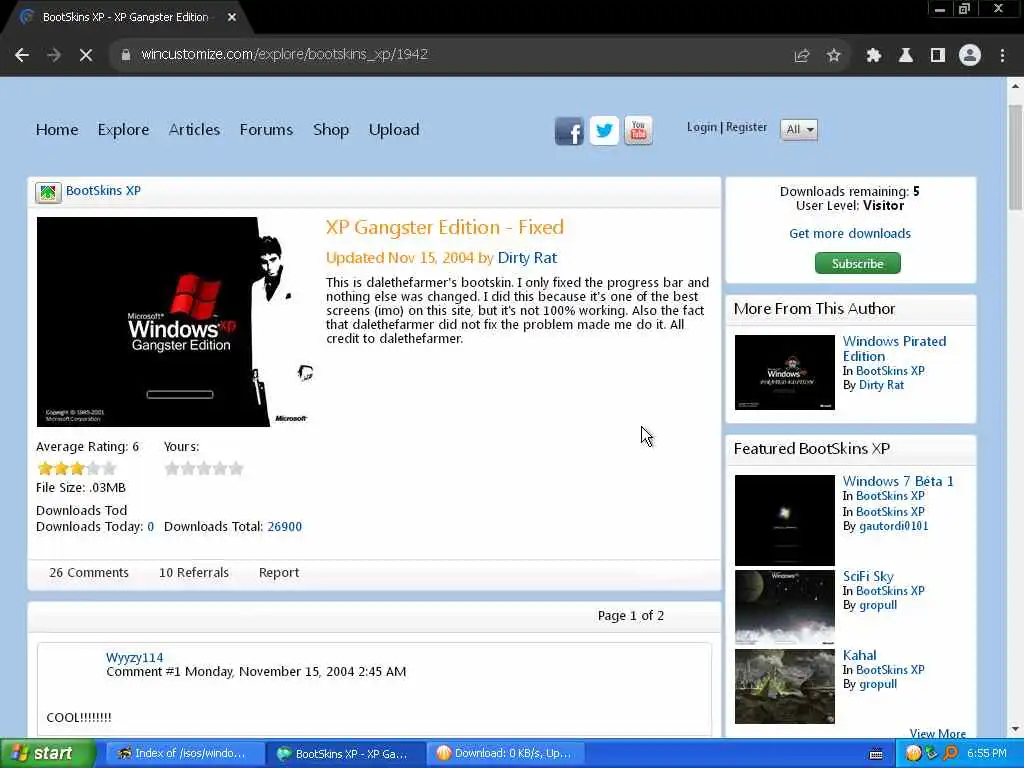Open the Shop menu item

coord(330,130)
